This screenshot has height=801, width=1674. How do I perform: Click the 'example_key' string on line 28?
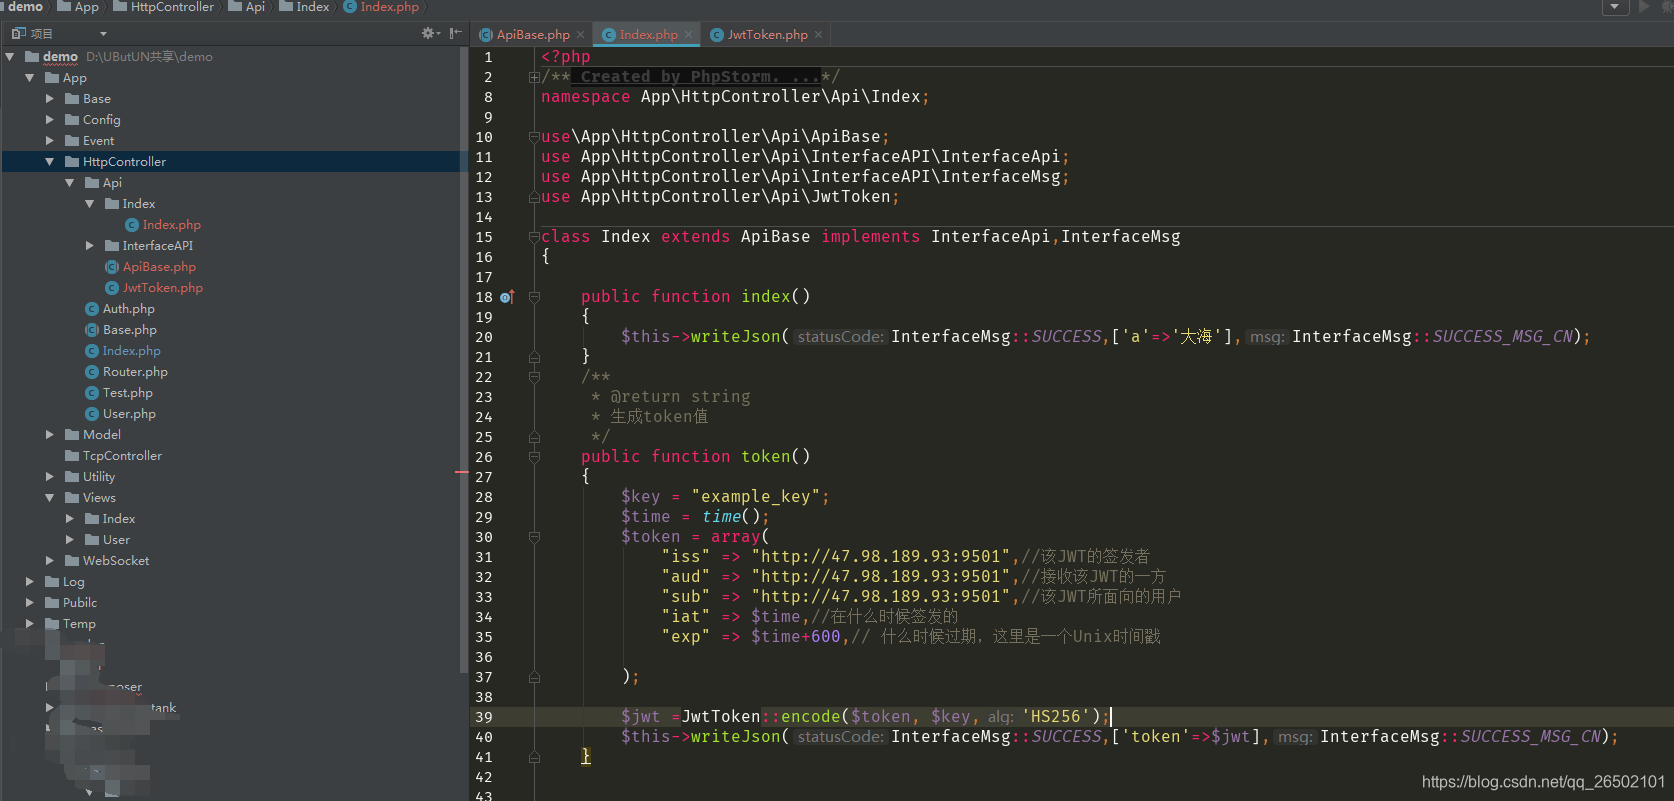tap(756, 497)
